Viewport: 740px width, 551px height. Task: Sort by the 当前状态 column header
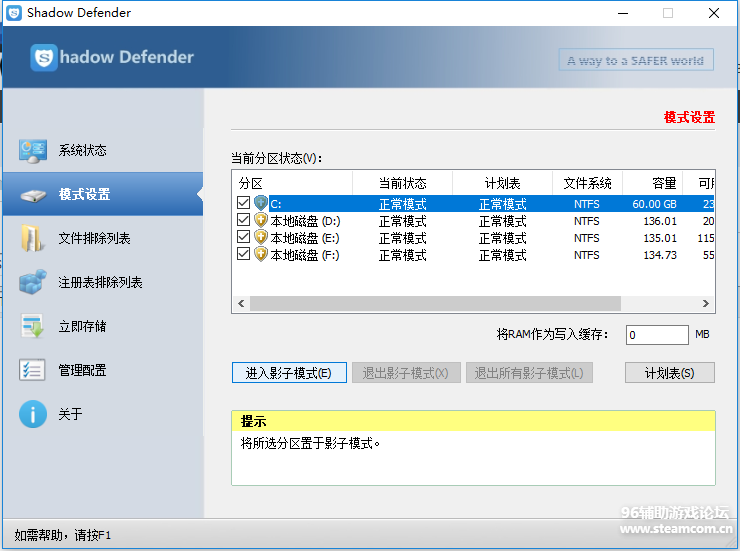pyautogui.click(x=402, y=184)
